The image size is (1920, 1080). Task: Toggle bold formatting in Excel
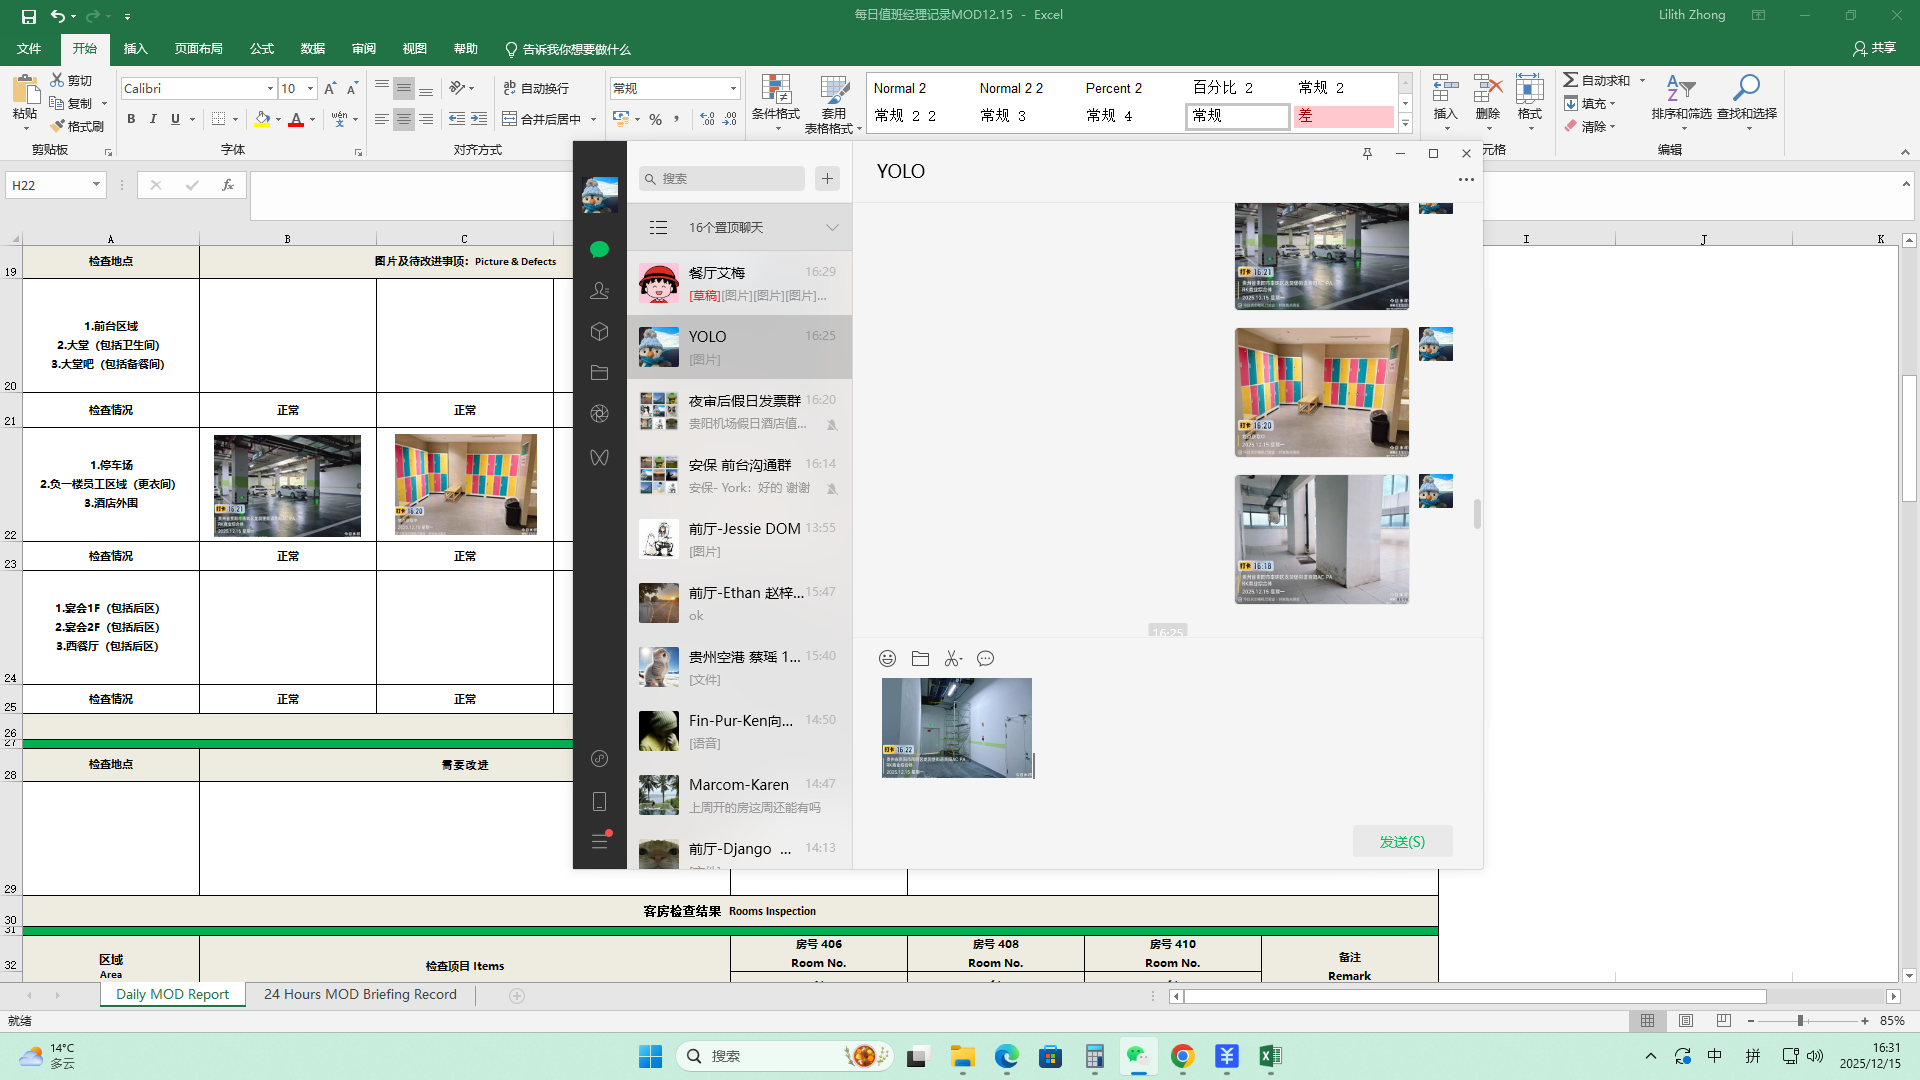click(131, 119)
